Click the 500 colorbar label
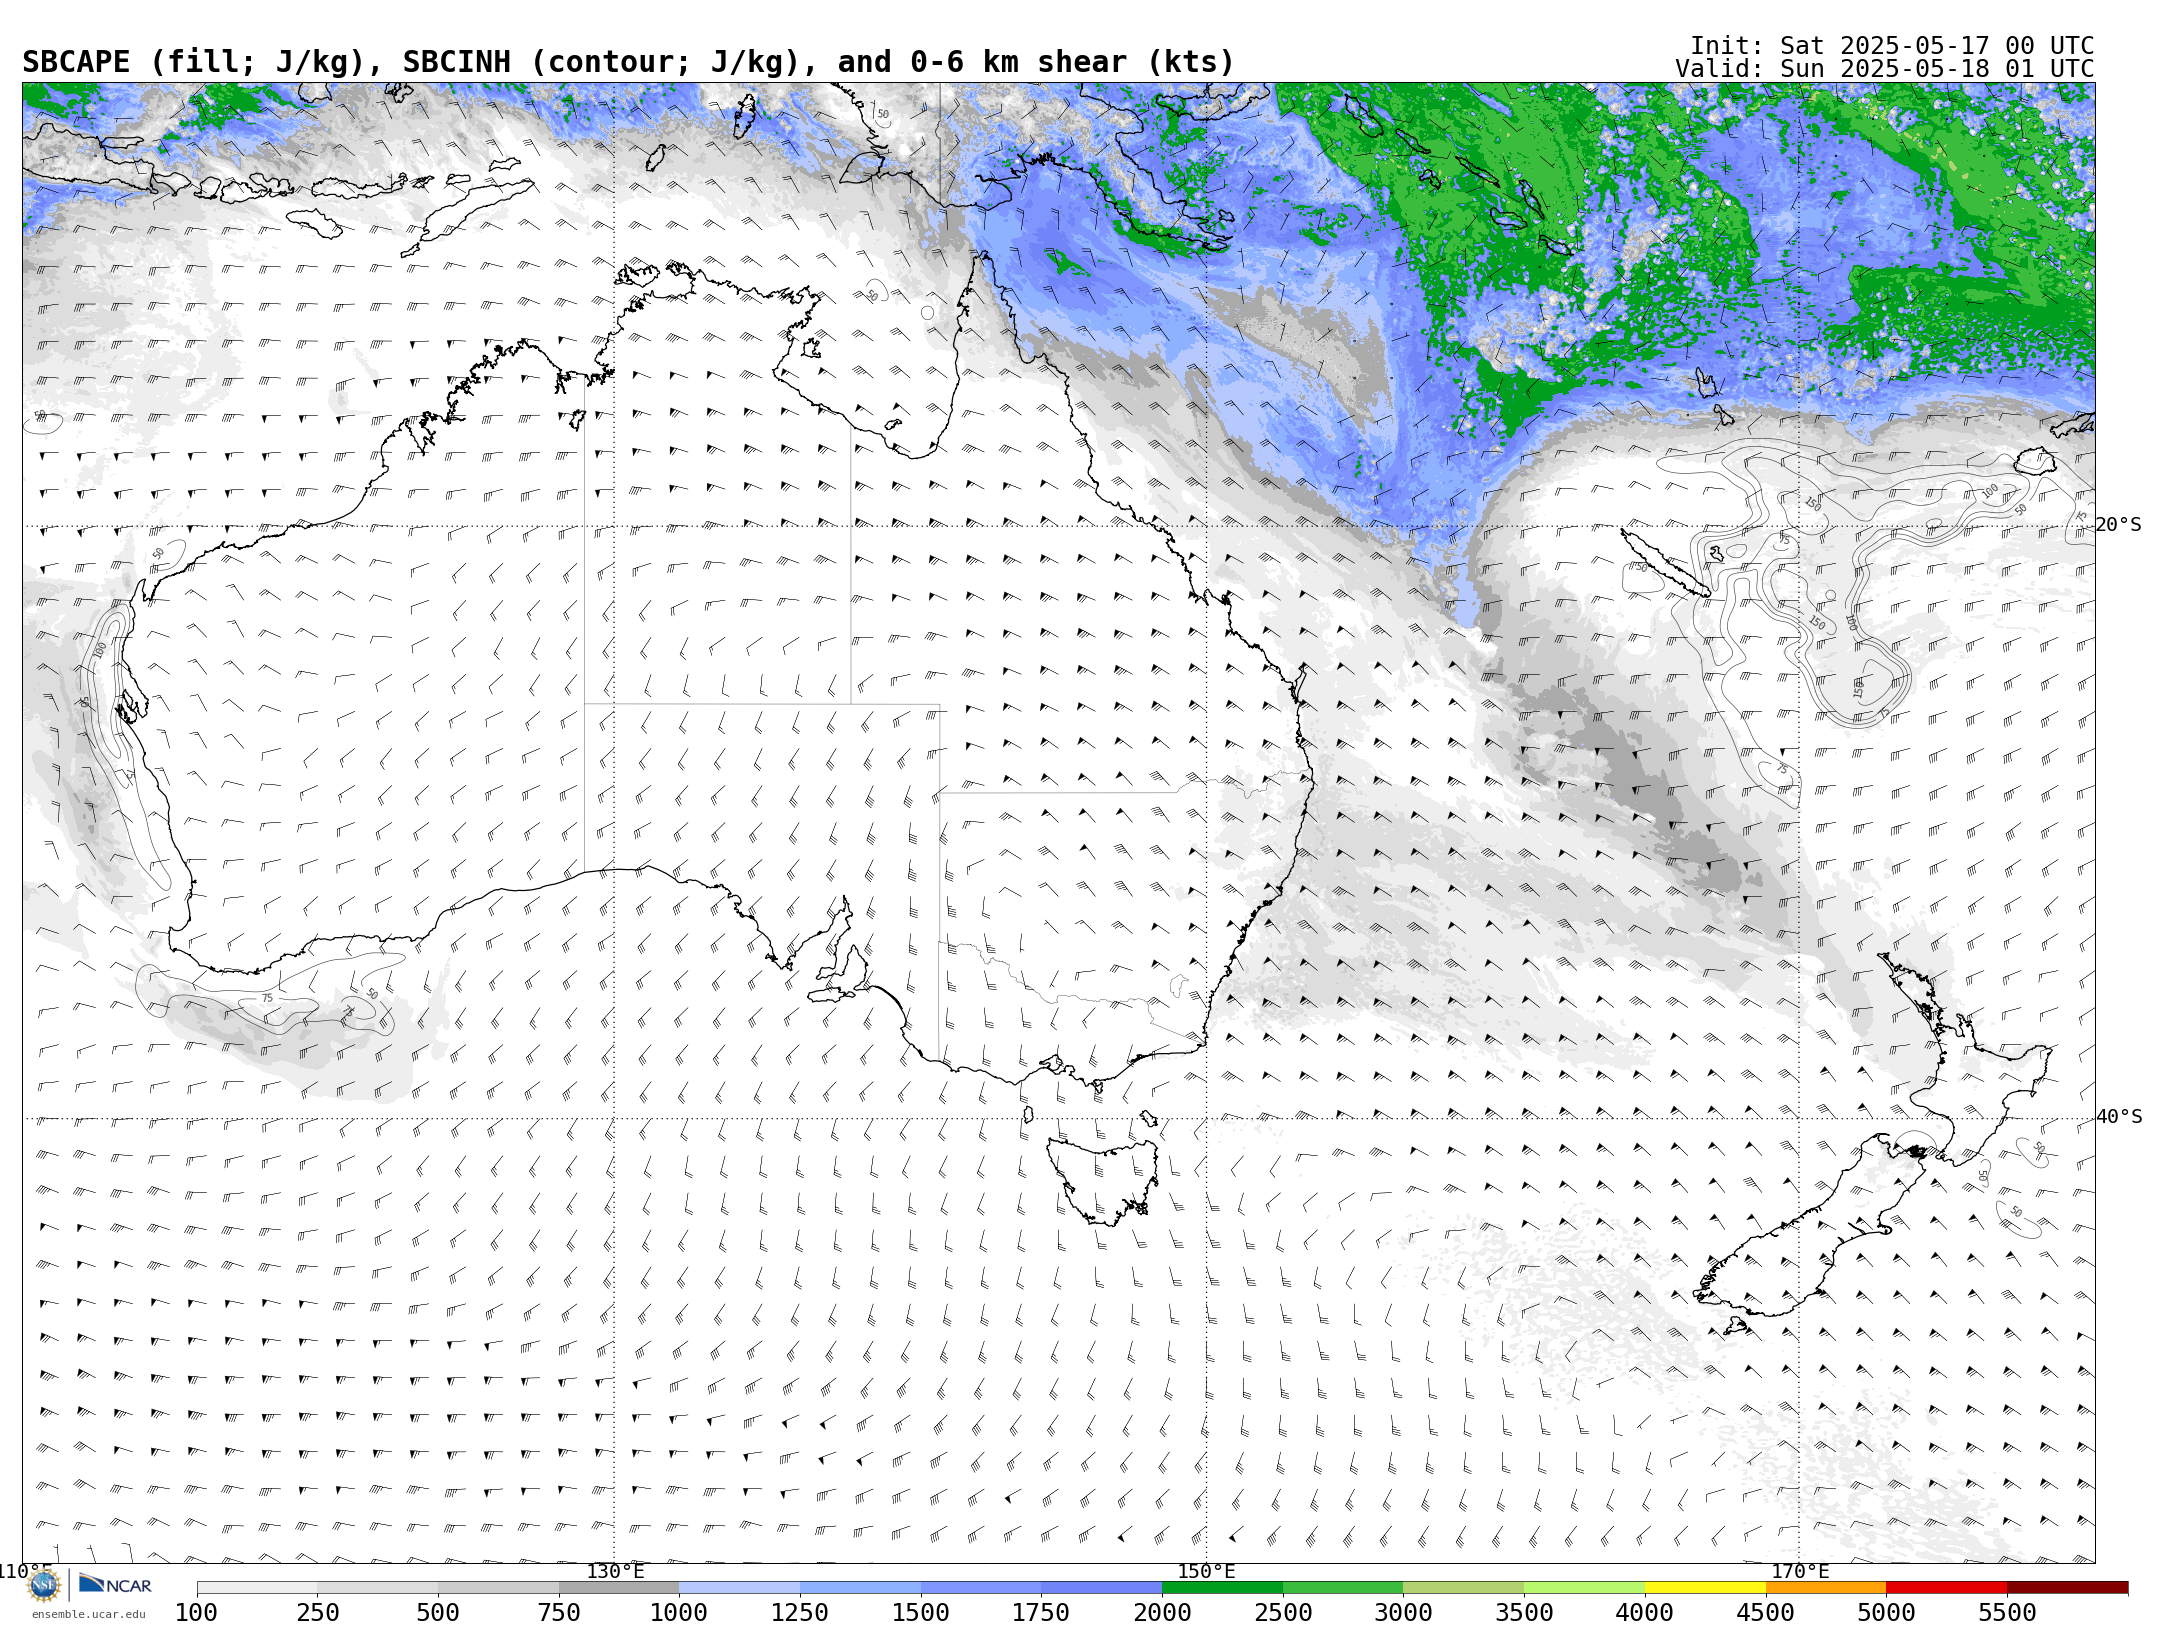Screen dimensions: 2160x1626 point(438,1612)
